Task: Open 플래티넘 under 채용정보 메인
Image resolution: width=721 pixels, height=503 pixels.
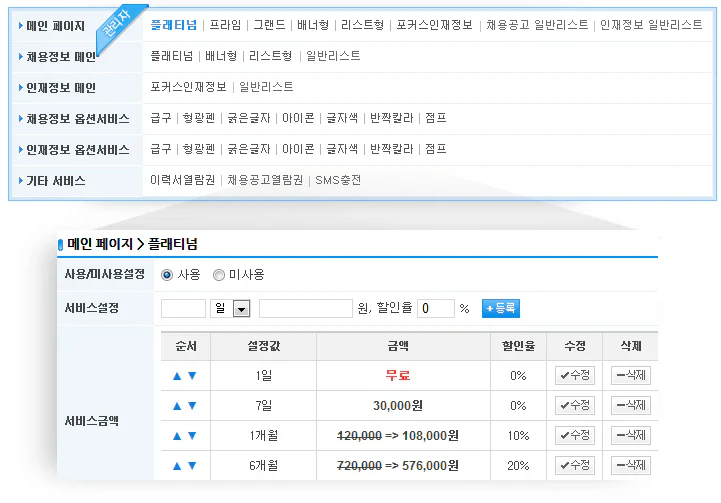Action: click(172, 56)
